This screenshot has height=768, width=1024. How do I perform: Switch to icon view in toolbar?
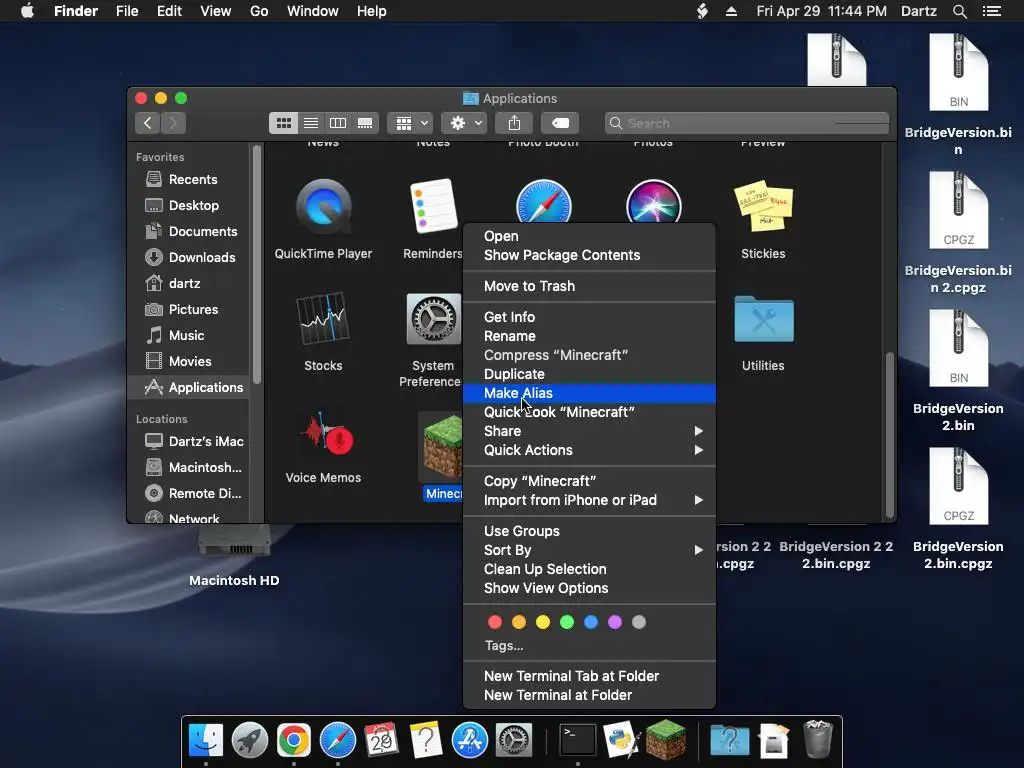pyautogui.click(x=283, y=123)
